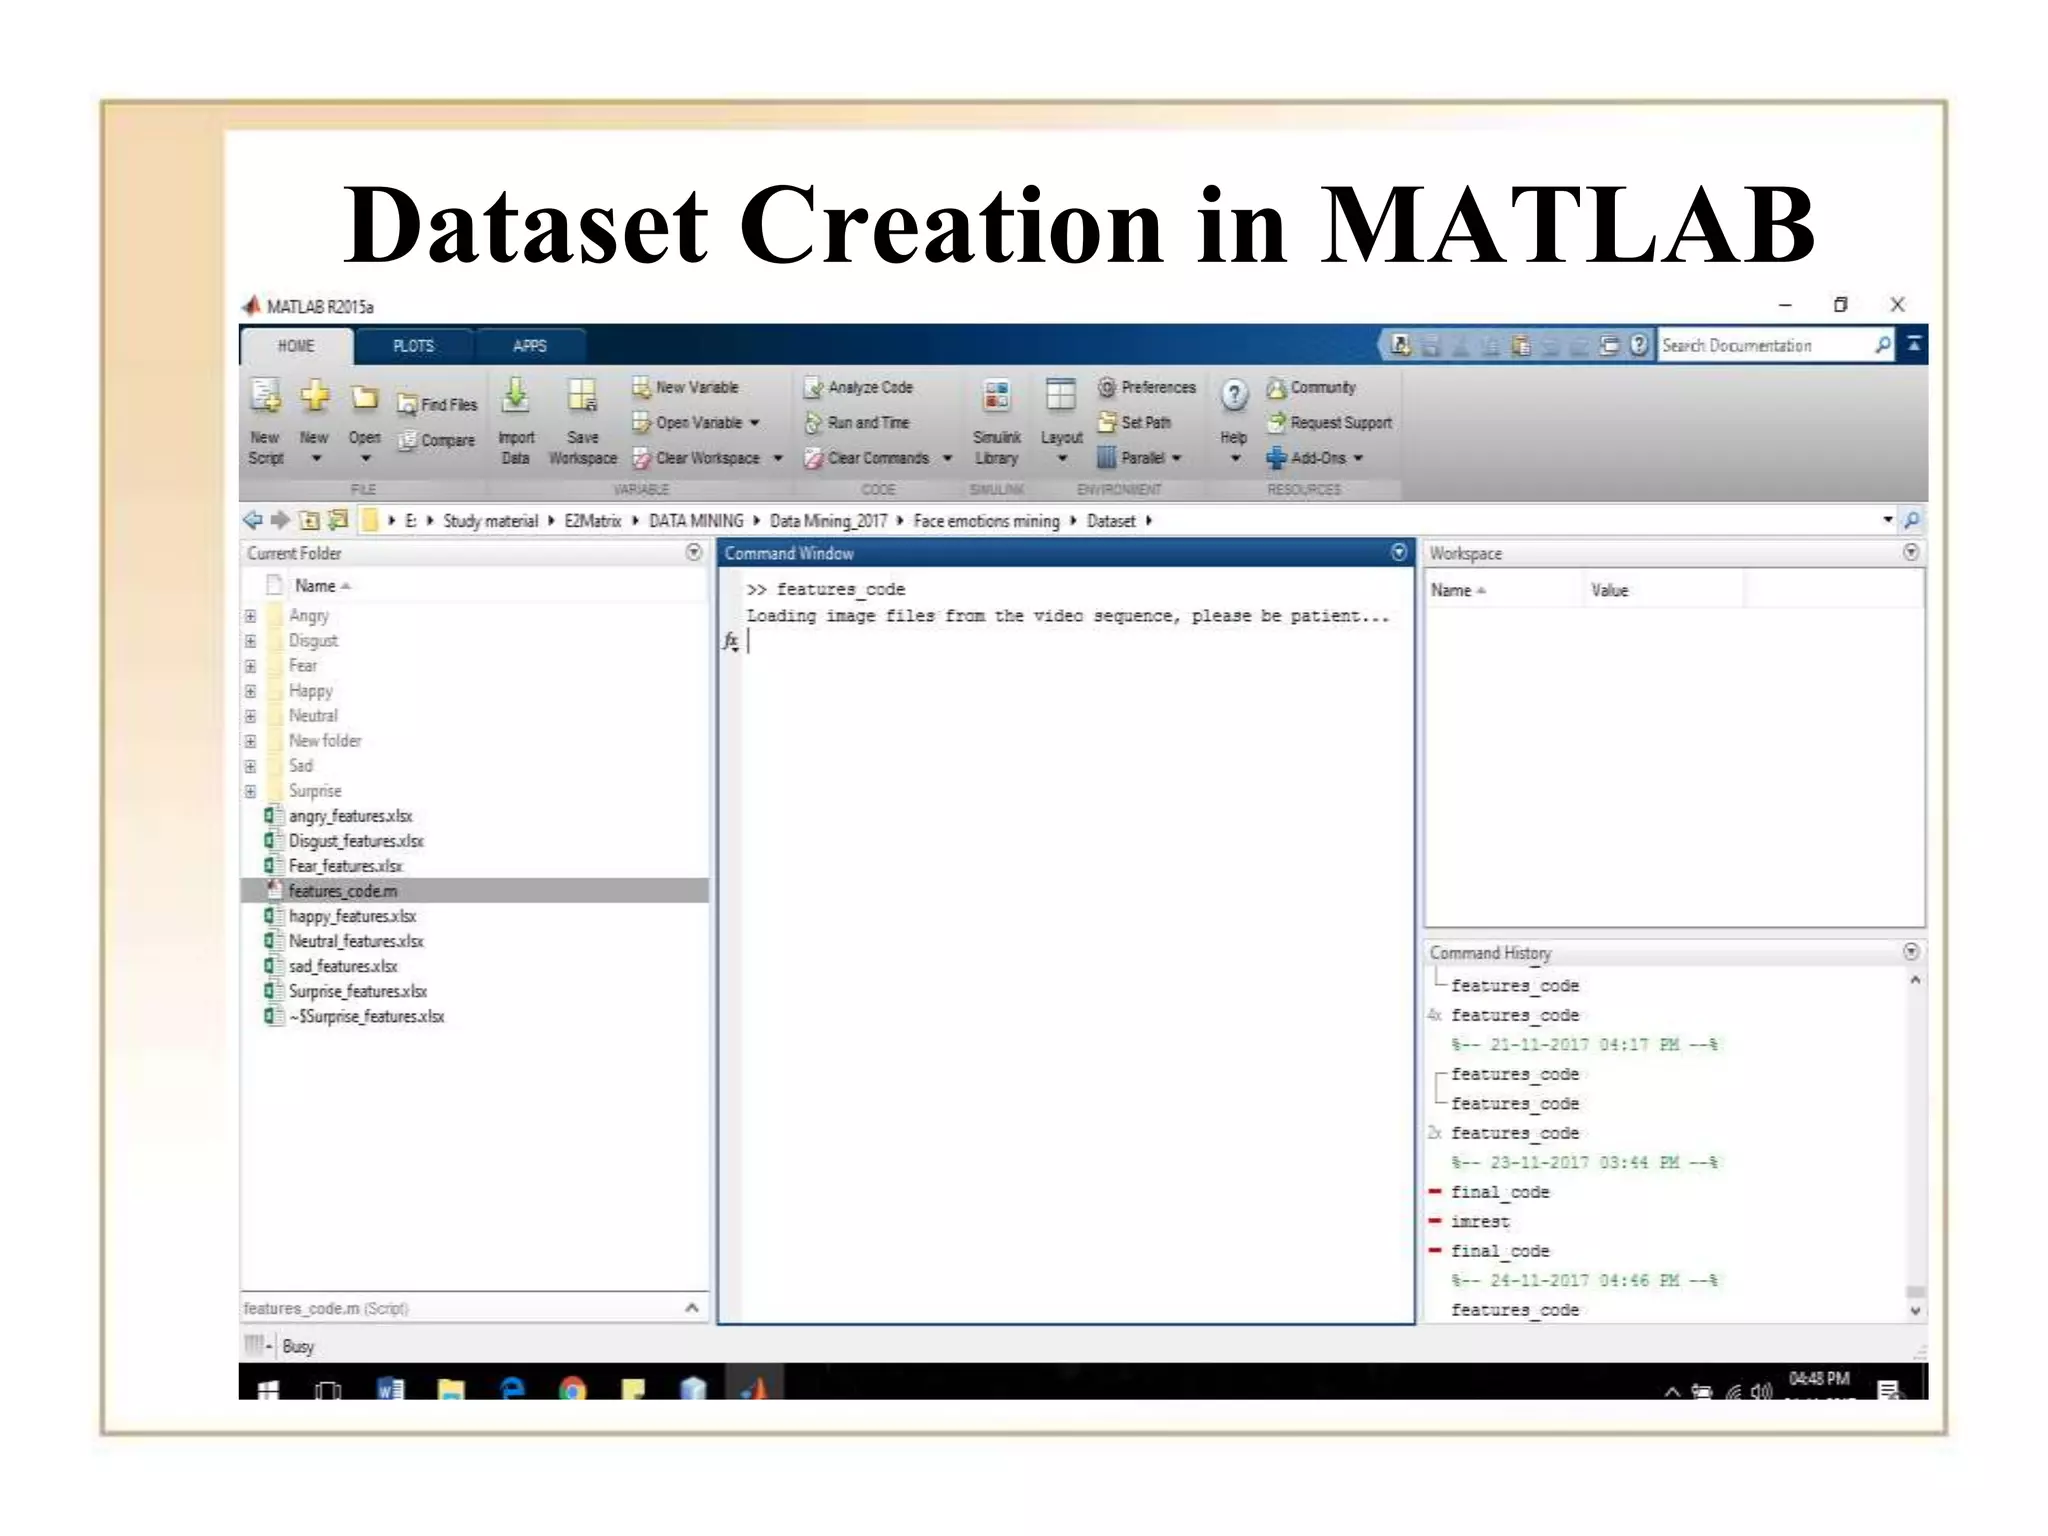
Task: Click the Preferences gear icon
Action: click(1106, 387)
